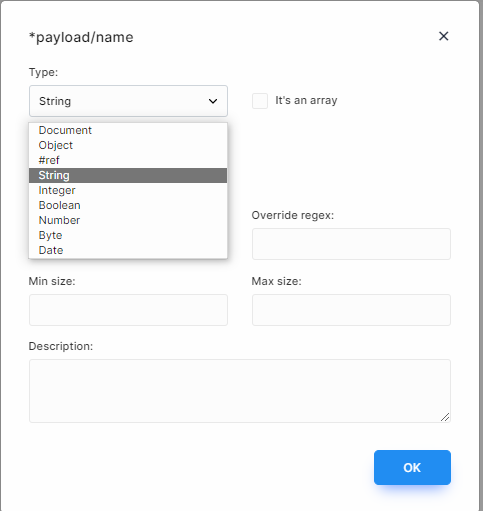
Task: Confirm changes with the OK button
Action: [x=412, y=468]
